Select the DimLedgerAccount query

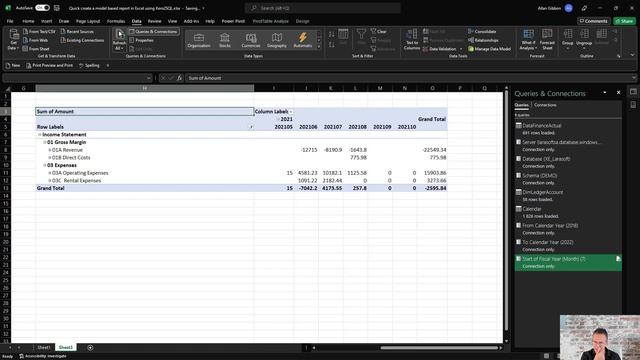[568, 196]
